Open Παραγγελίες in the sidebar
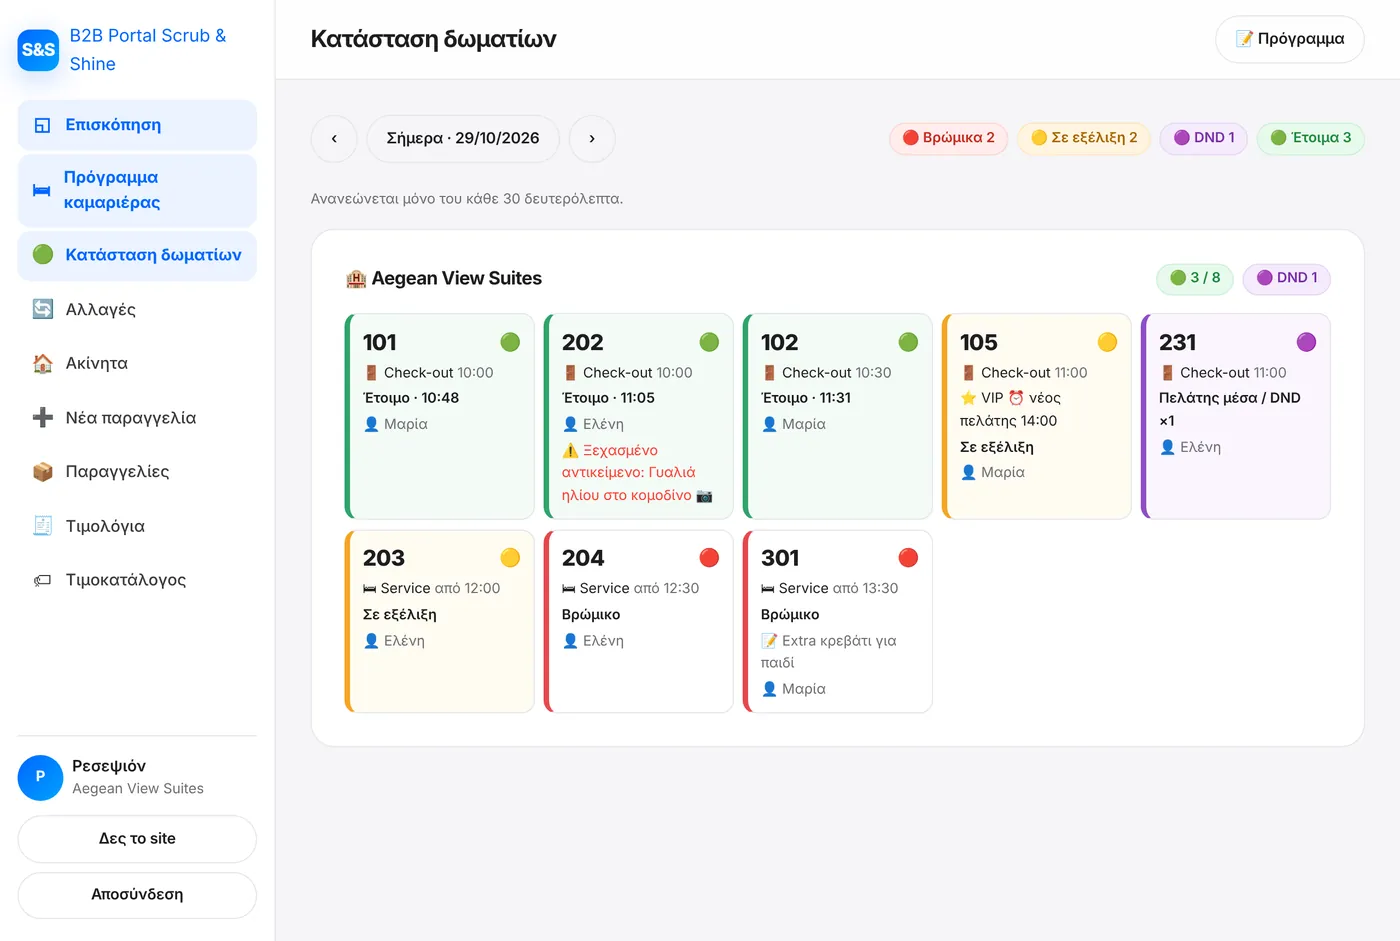The height and width of the screenshot is (941, 1400). [x=137, y=472]
